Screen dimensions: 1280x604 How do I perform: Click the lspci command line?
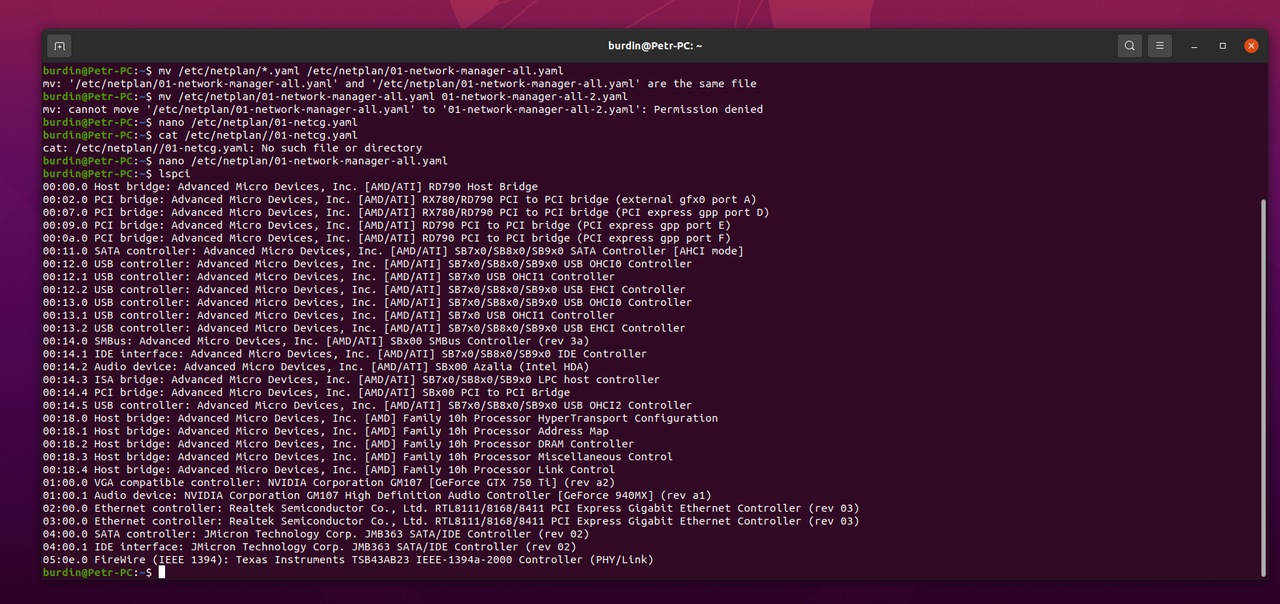[x=117, y=173]
